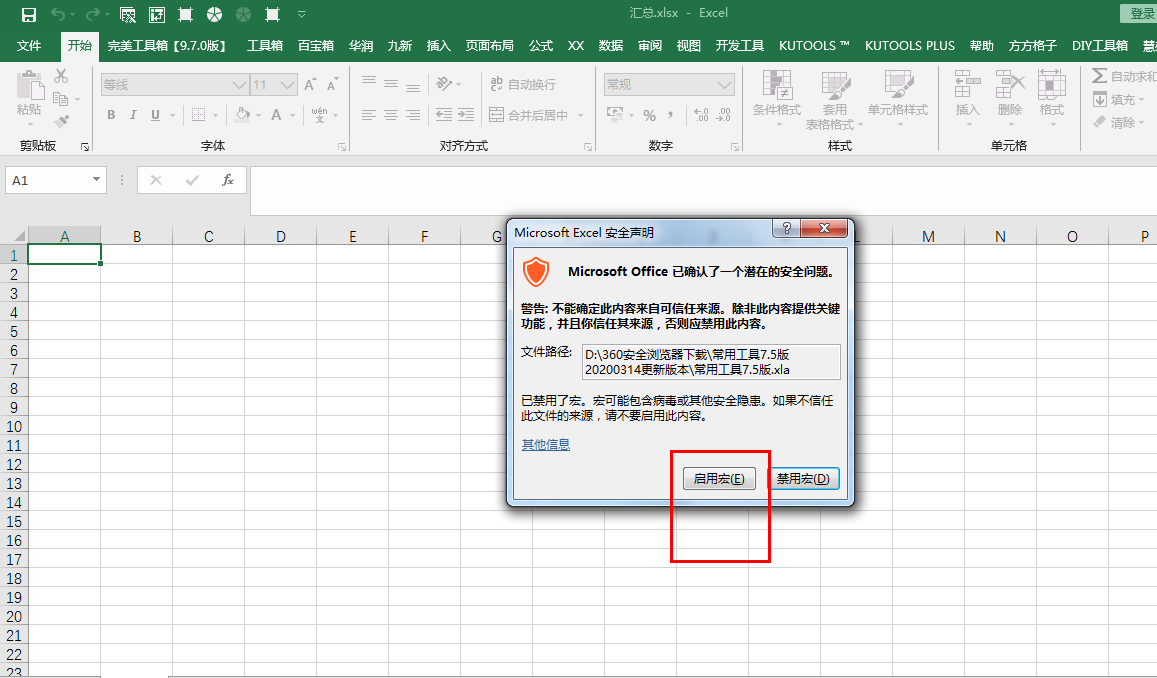The image size is (1157, 678).
Task: Click the Percent Style icon
Action: pyautogui.click(x=649, y=115)
